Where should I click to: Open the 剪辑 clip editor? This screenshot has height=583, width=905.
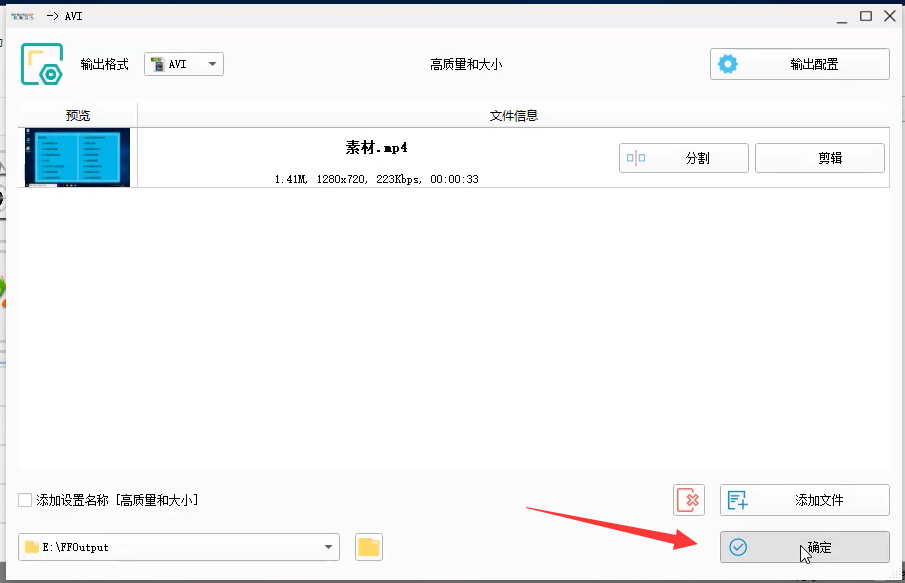point(819,158)
